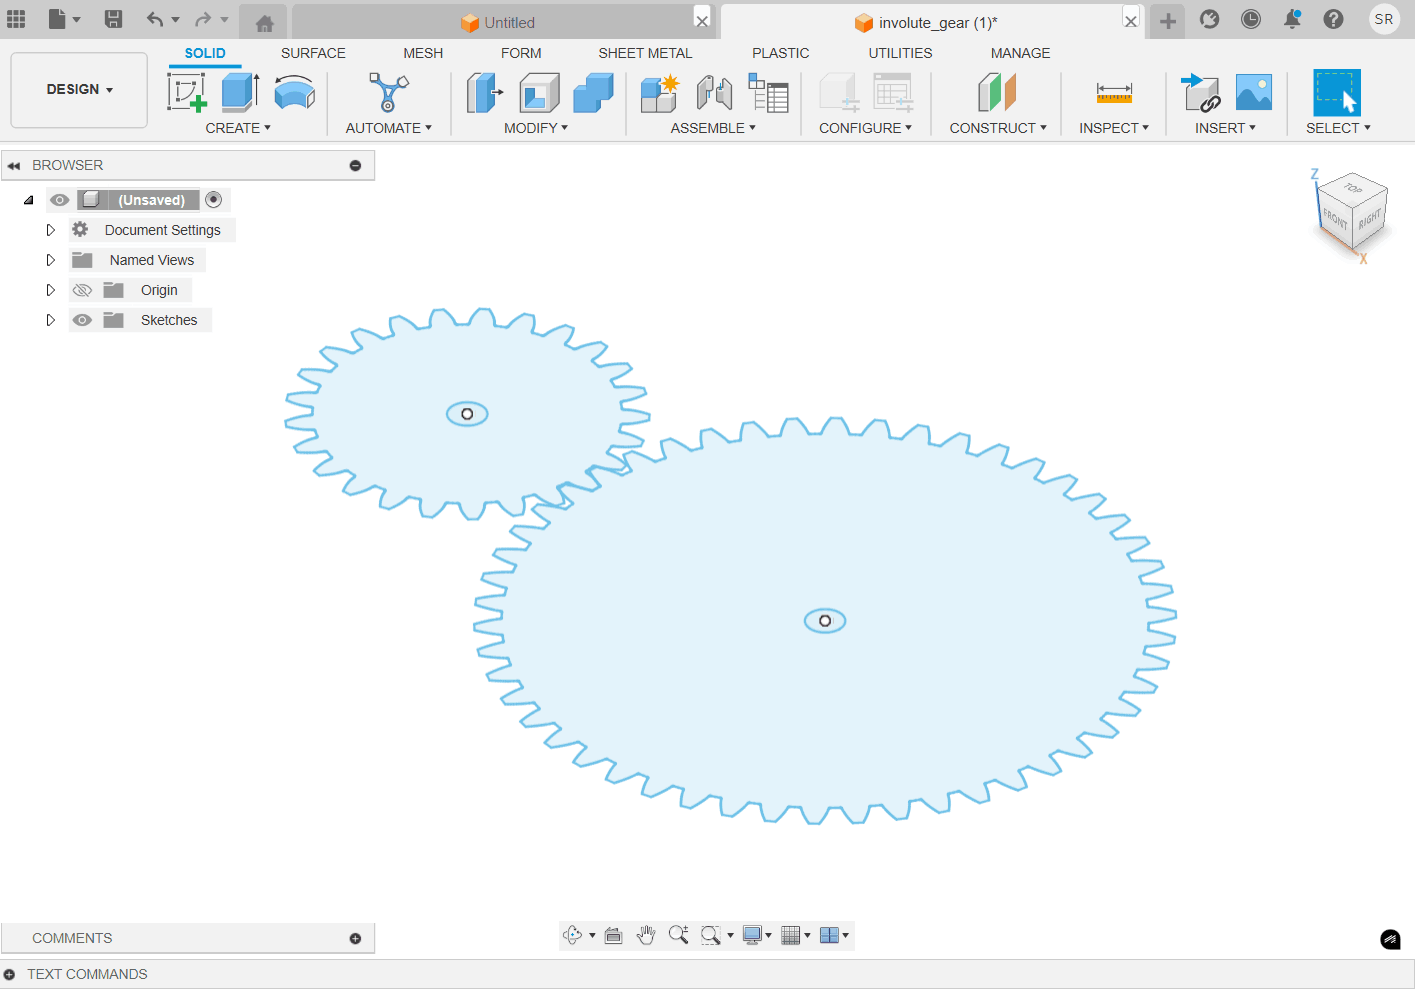Open the notifications bell
The height and width of the screenshot is (989, 1415).
click(x=1292, y=19)
